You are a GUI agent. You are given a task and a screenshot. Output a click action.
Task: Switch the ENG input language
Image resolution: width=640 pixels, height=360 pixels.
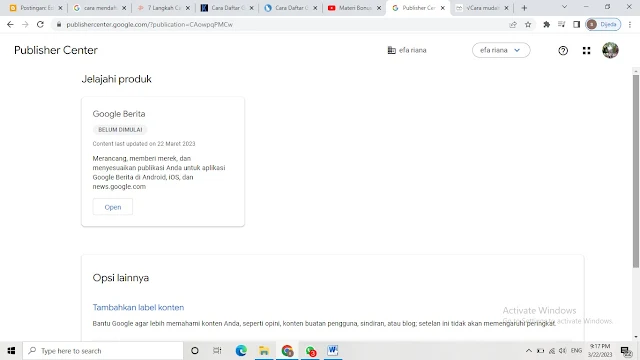pyautogui.click(x=576, y=351)
